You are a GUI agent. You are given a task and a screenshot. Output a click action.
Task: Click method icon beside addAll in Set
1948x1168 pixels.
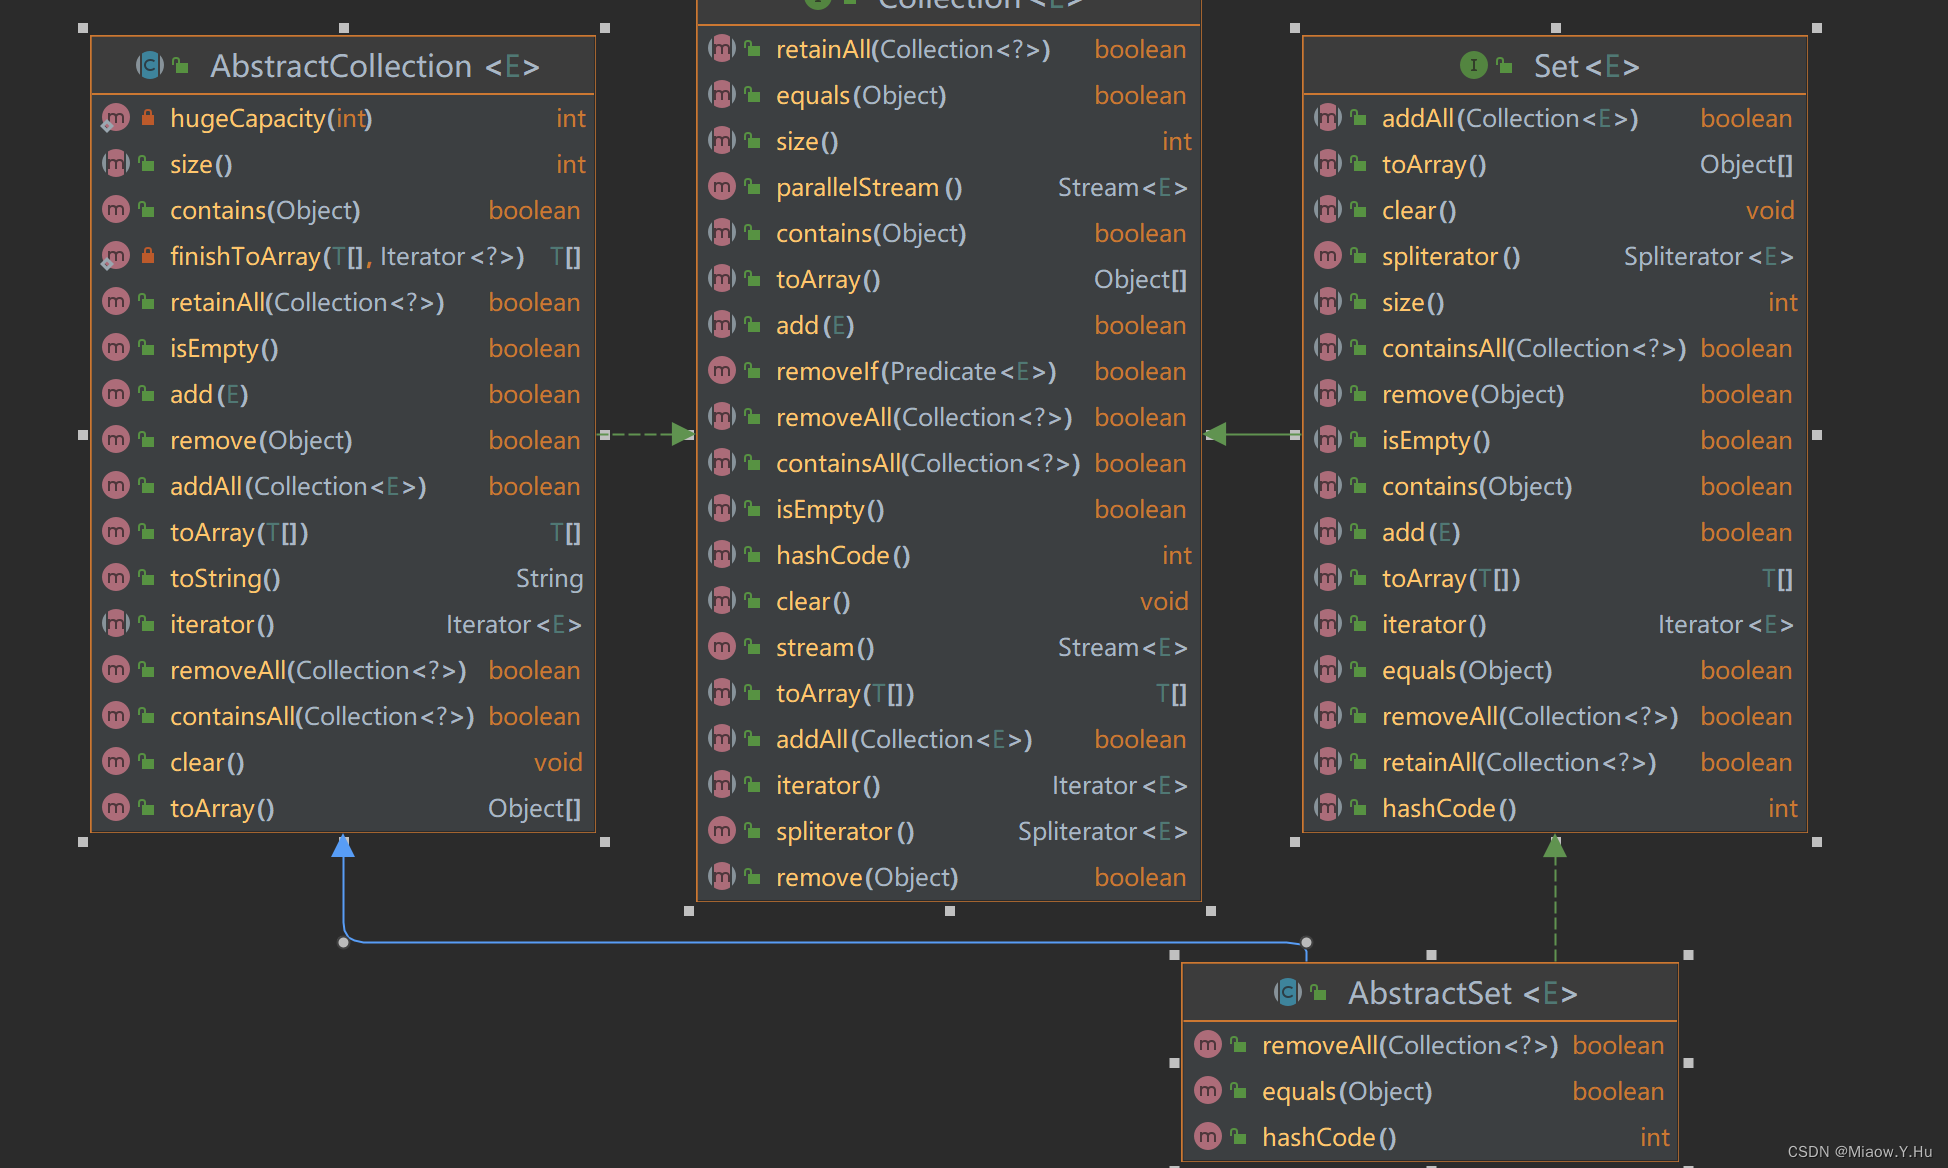[x=1328, y=118]
